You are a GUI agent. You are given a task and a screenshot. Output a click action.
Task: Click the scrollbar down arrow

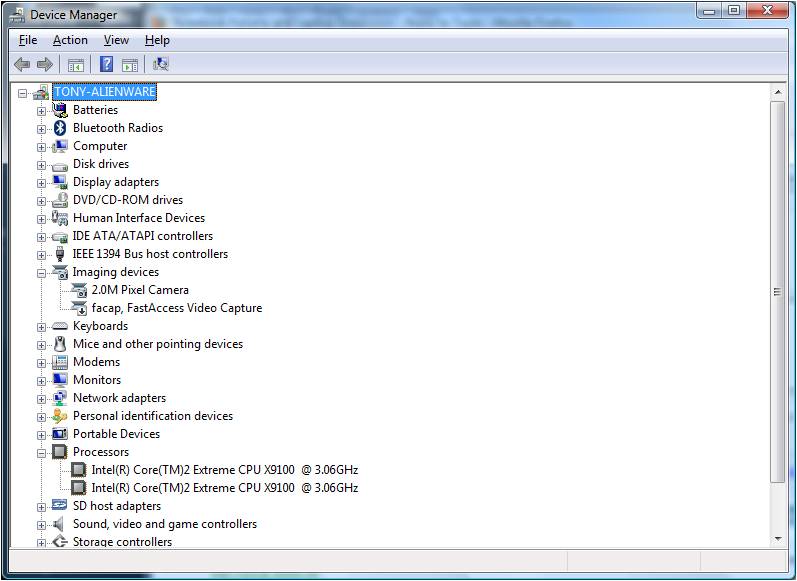(x=778, y=539)
